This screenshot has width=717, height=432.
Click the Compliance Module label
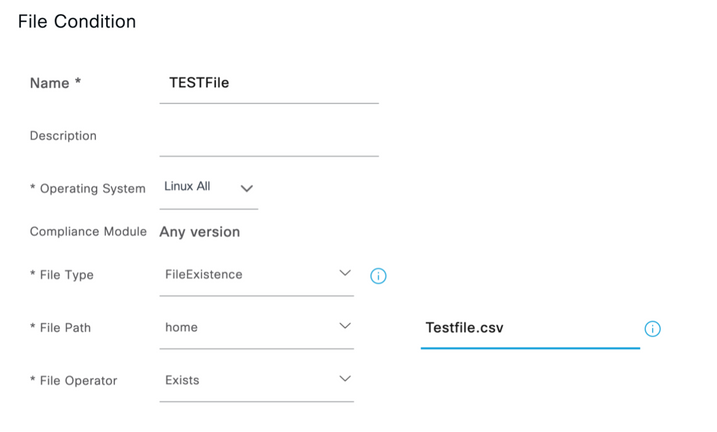pyautogui.click(x=88, y=232)
